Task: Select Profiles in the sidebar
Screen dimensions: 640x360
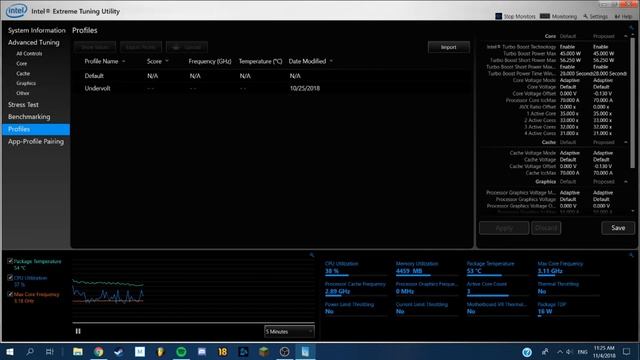Action: [36, 129]
